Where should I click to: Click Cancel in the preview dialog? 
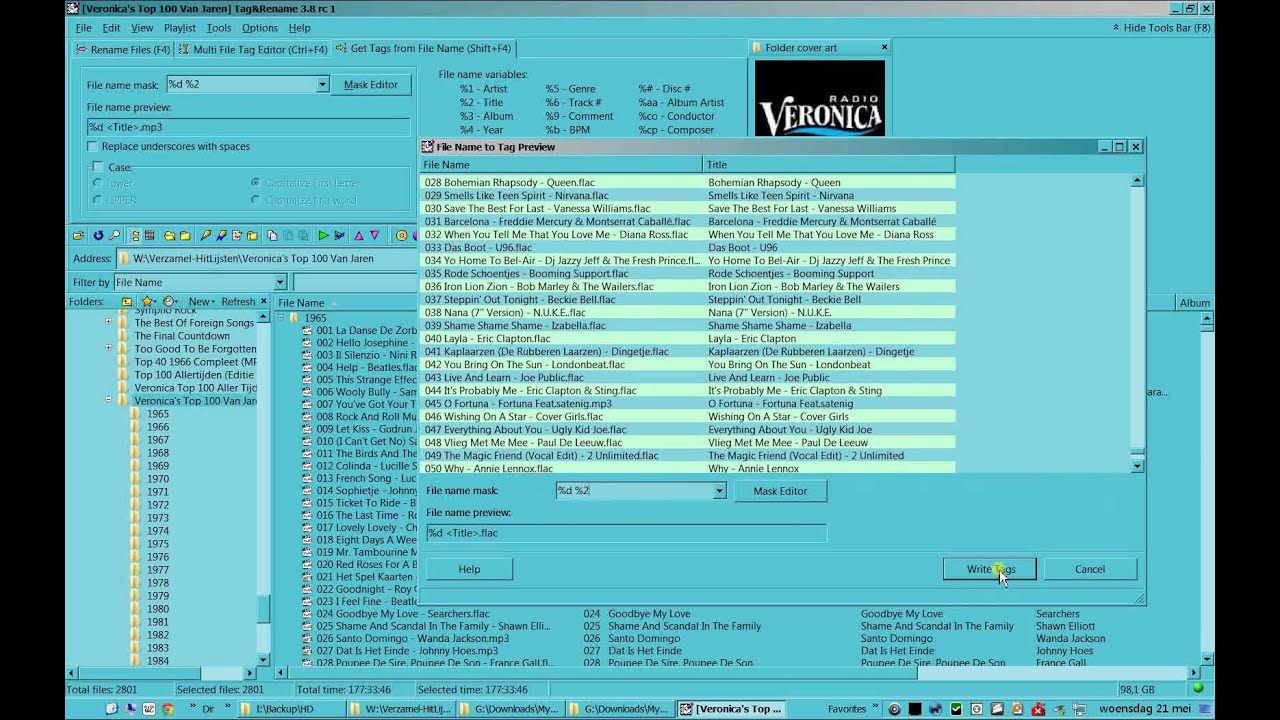click(x=1090, y=569)
